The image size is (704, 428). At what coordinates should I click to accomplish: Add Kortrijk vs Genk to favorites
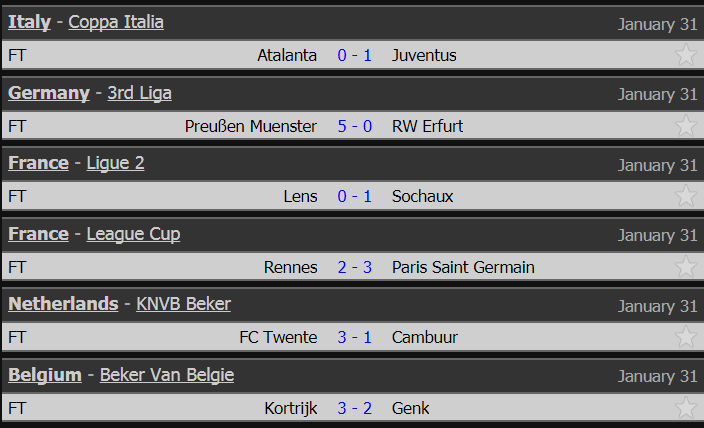point(686,407)
